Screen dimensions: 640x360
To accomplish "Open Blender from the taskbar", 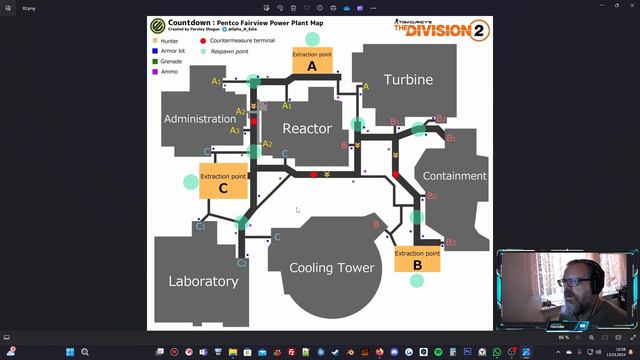I will [350, 352].
